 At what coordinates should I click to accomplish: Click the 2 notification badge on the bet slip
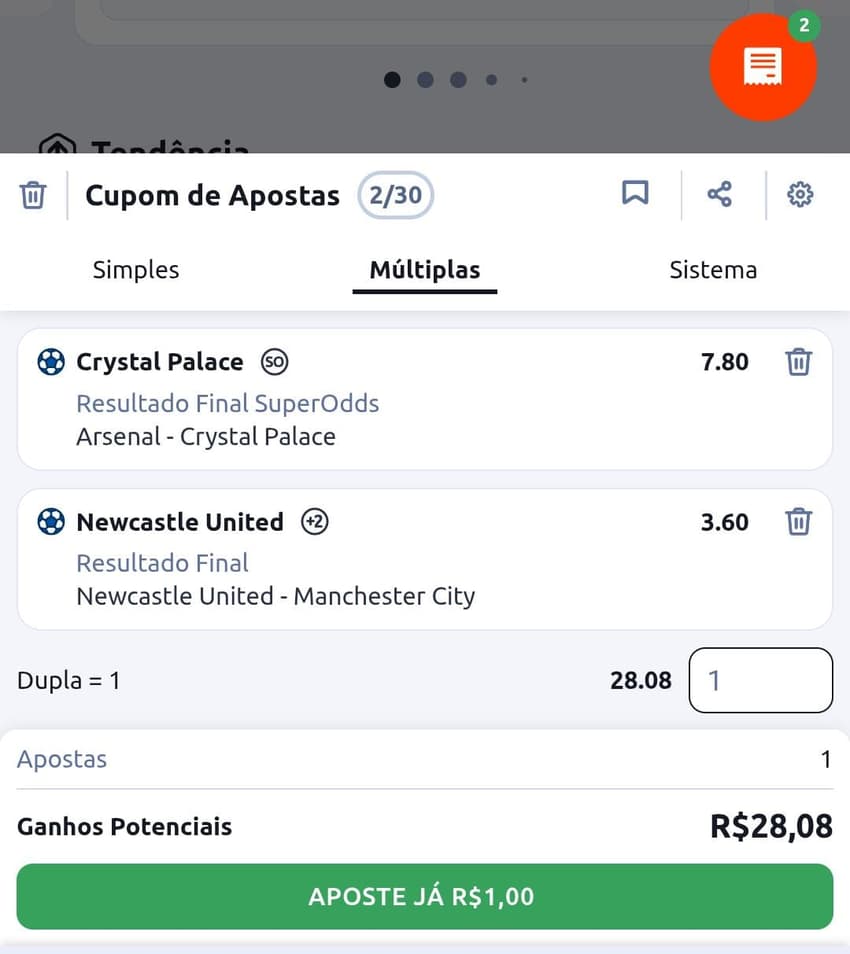pos(803,26)
